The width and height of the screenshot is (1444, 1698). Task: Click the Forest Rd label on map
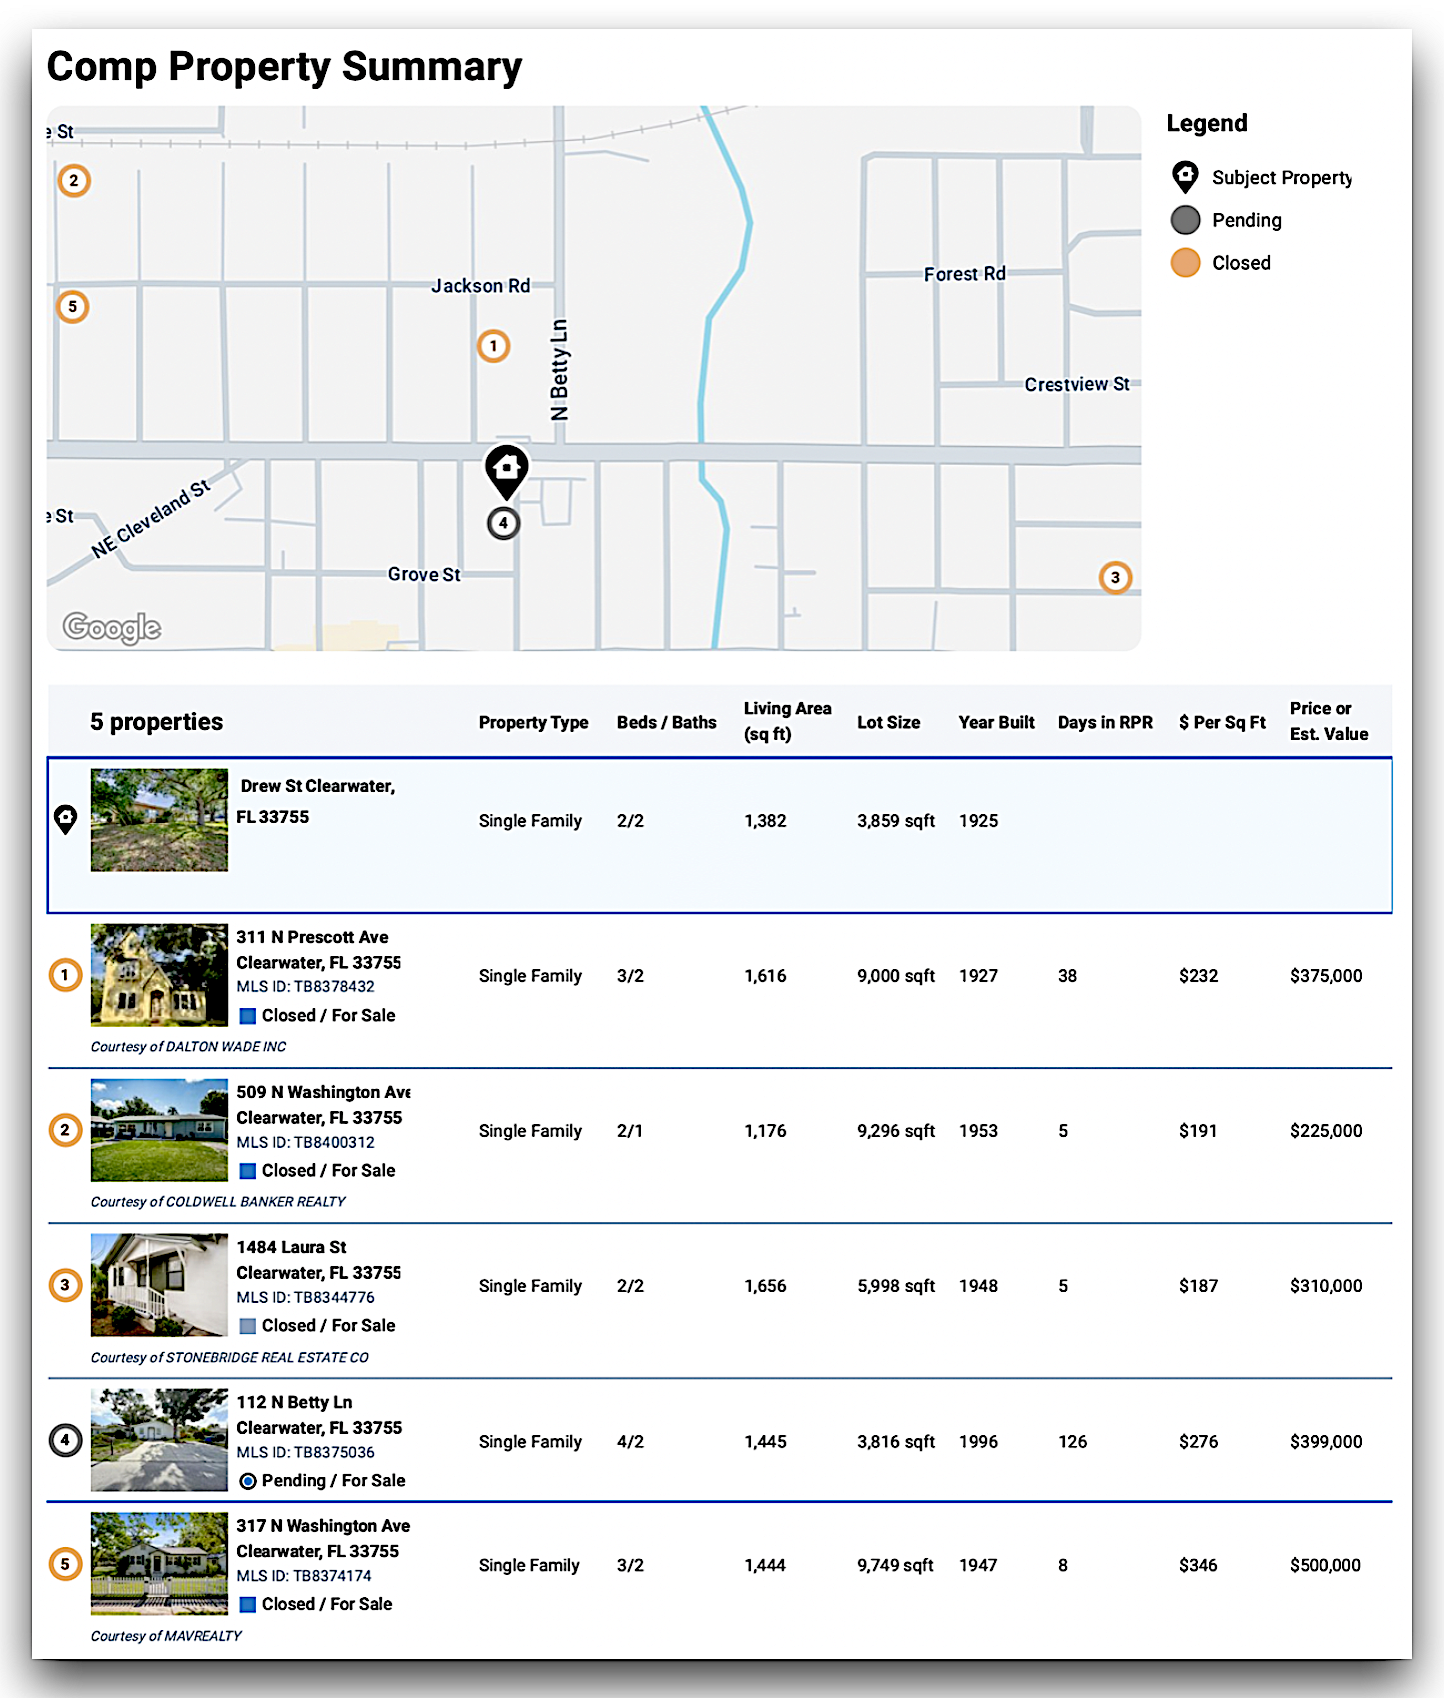click(x=965, y=274)
